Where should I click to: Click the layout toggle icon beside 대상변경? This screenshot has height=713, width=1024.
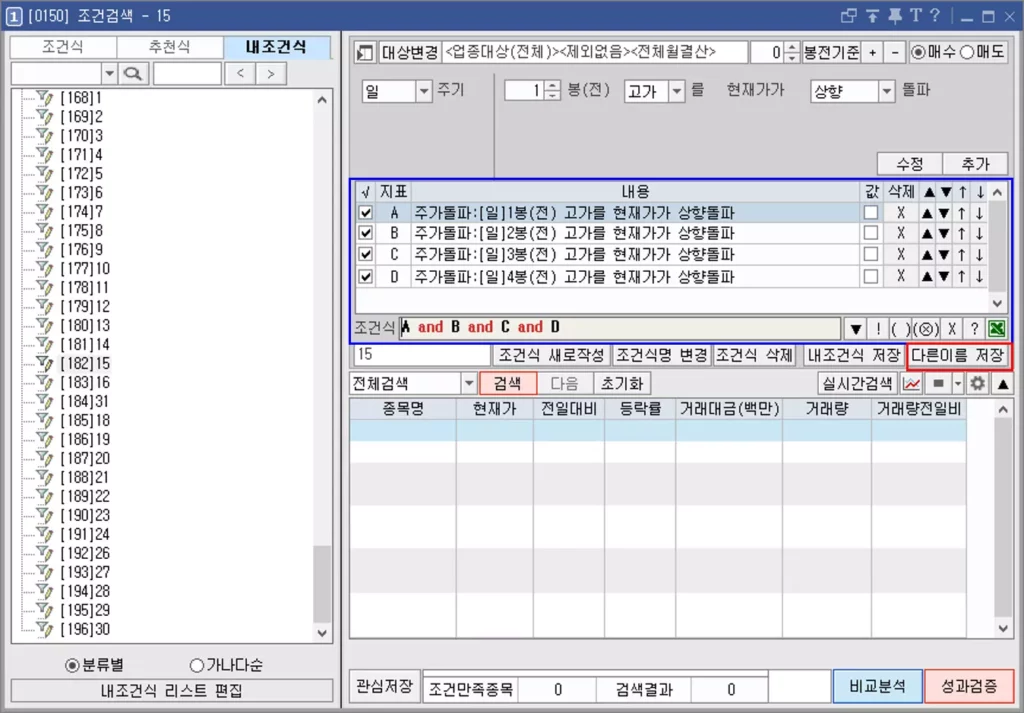(364, 52)
